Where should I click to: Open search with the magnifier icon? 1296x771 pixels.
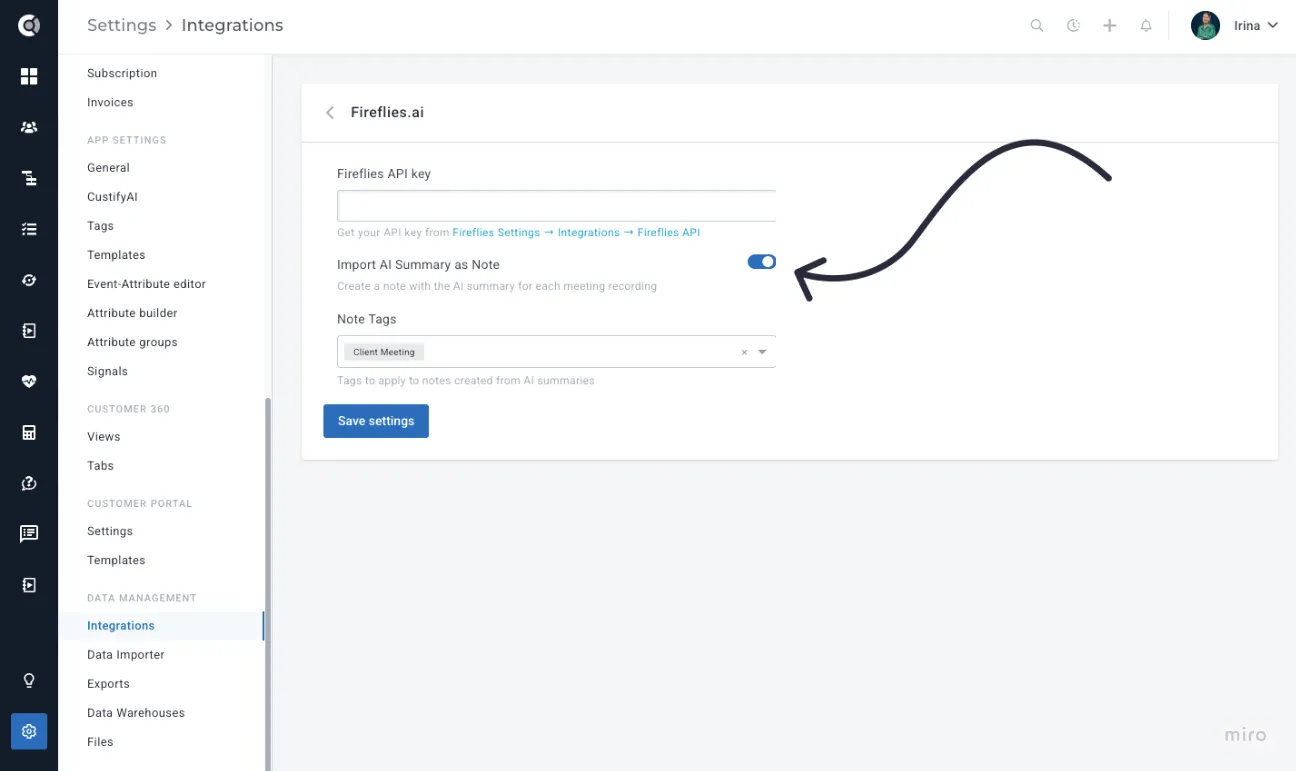pyautogui.click(x=1037, y=26)
